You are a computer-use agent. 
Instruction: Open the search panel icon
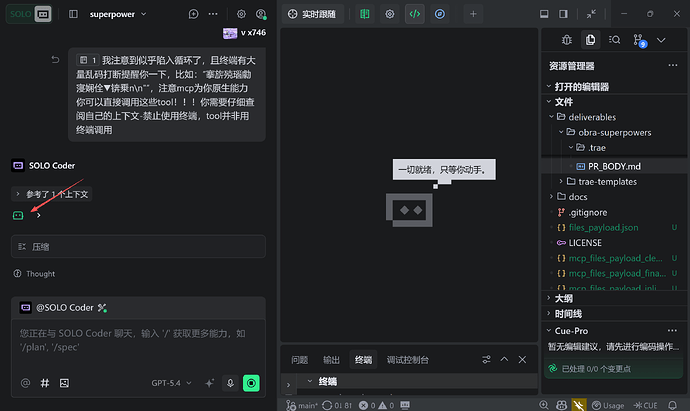click(x=614, y=40)
